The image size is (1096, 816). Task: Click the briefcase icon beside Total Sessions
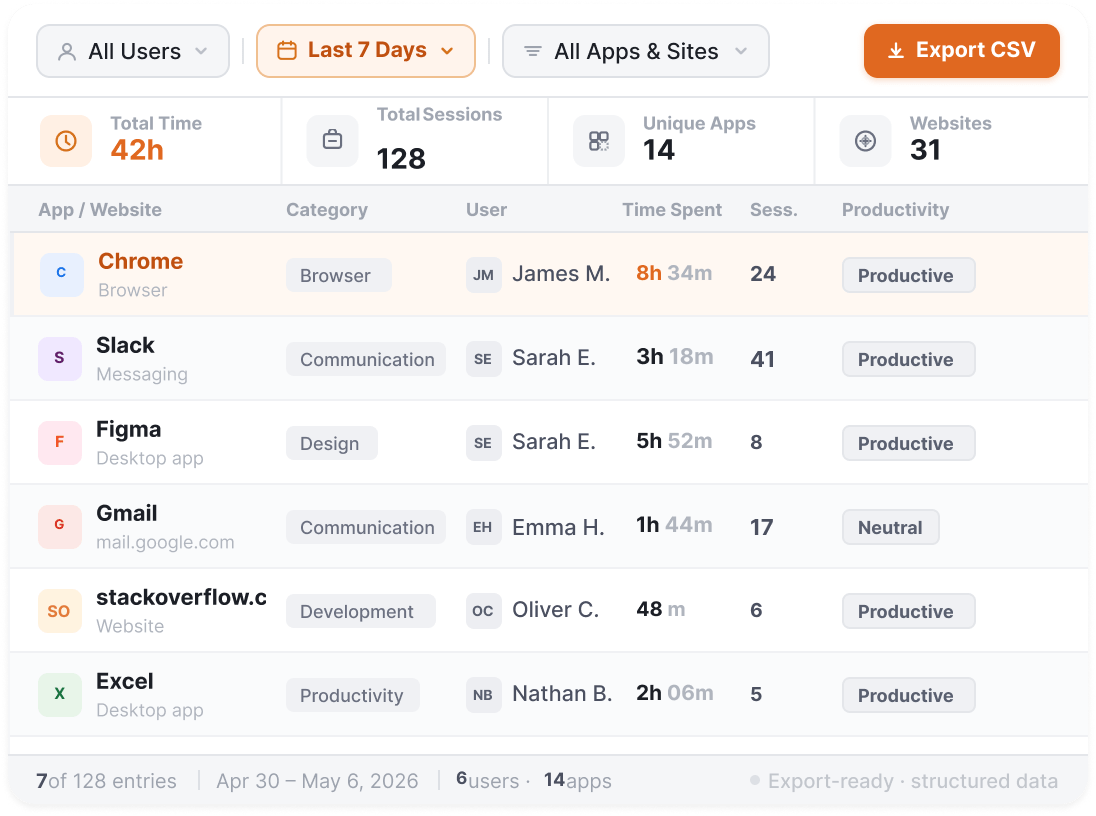pyautogui.click(x=333, y=141)
